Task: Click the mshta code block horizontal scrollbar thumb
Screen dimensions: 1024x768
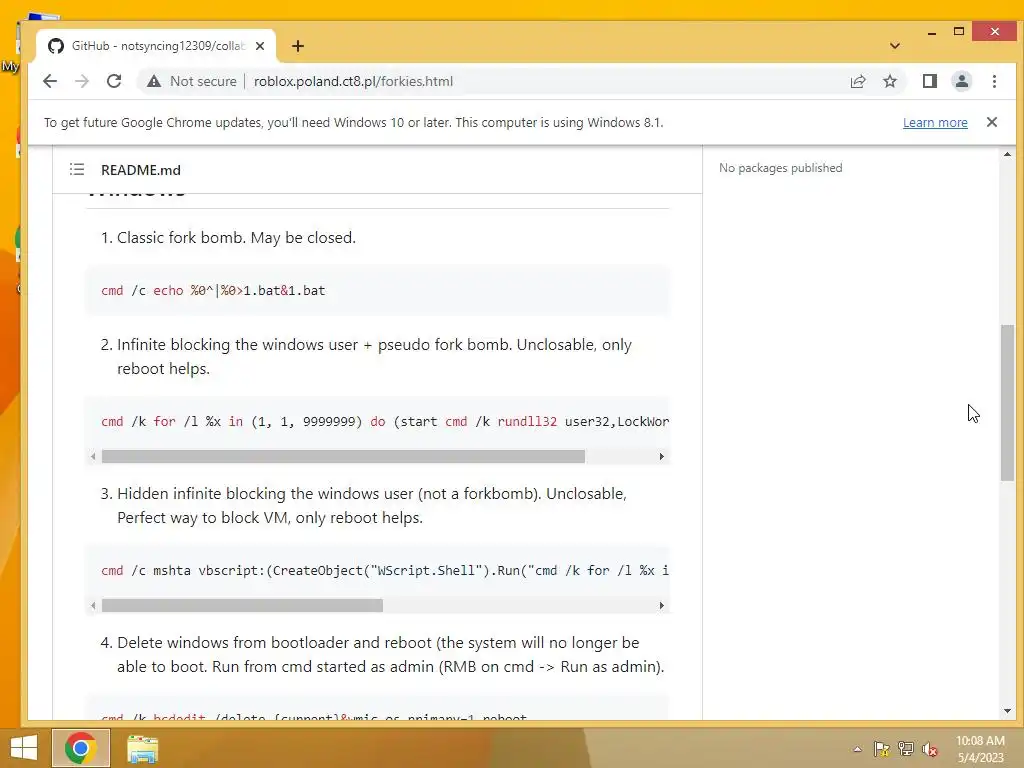Action: coord(242,605)
